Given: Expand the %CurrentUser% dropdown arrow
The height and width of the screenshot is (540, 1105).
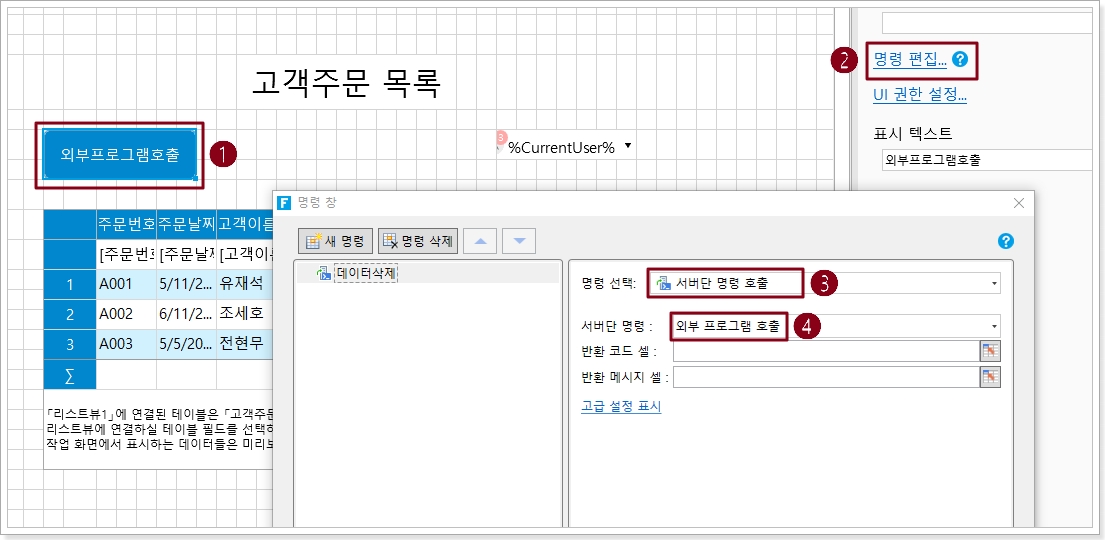Looking at the screenshot, I should point(628,146).
